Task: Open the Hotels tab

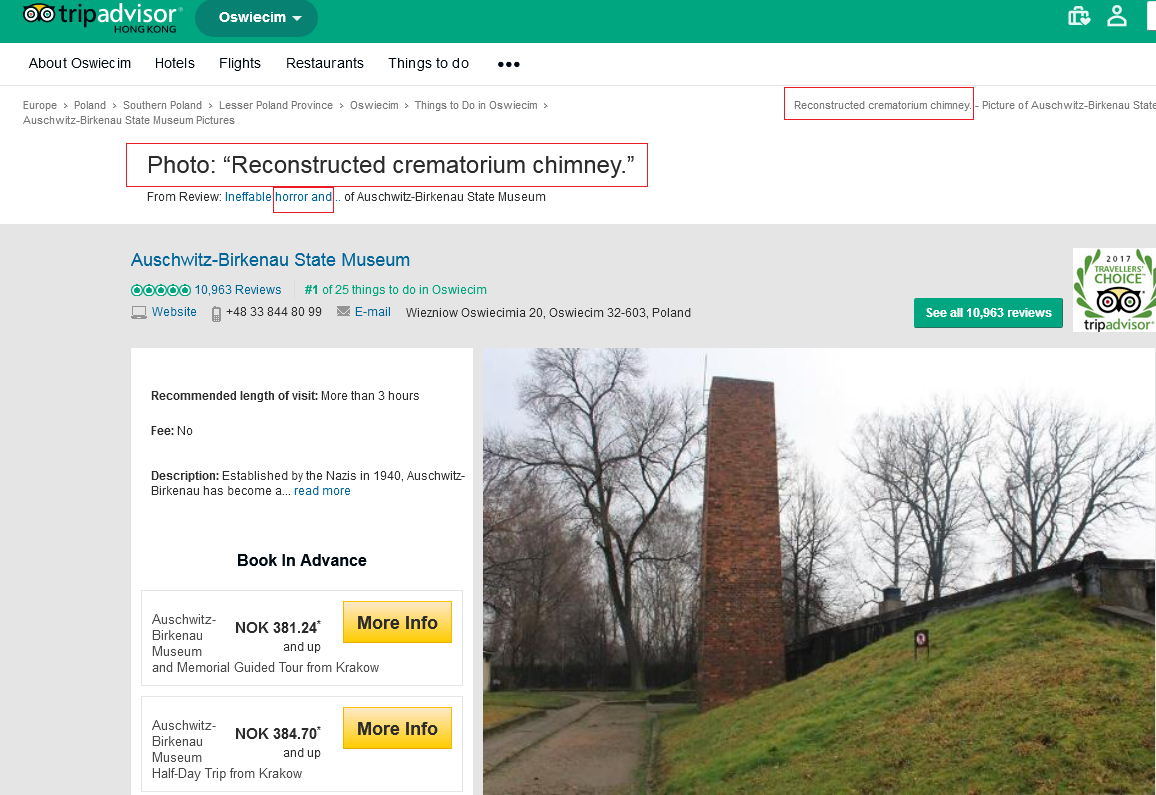Action: pyautogui.click(x=175, y=63)
